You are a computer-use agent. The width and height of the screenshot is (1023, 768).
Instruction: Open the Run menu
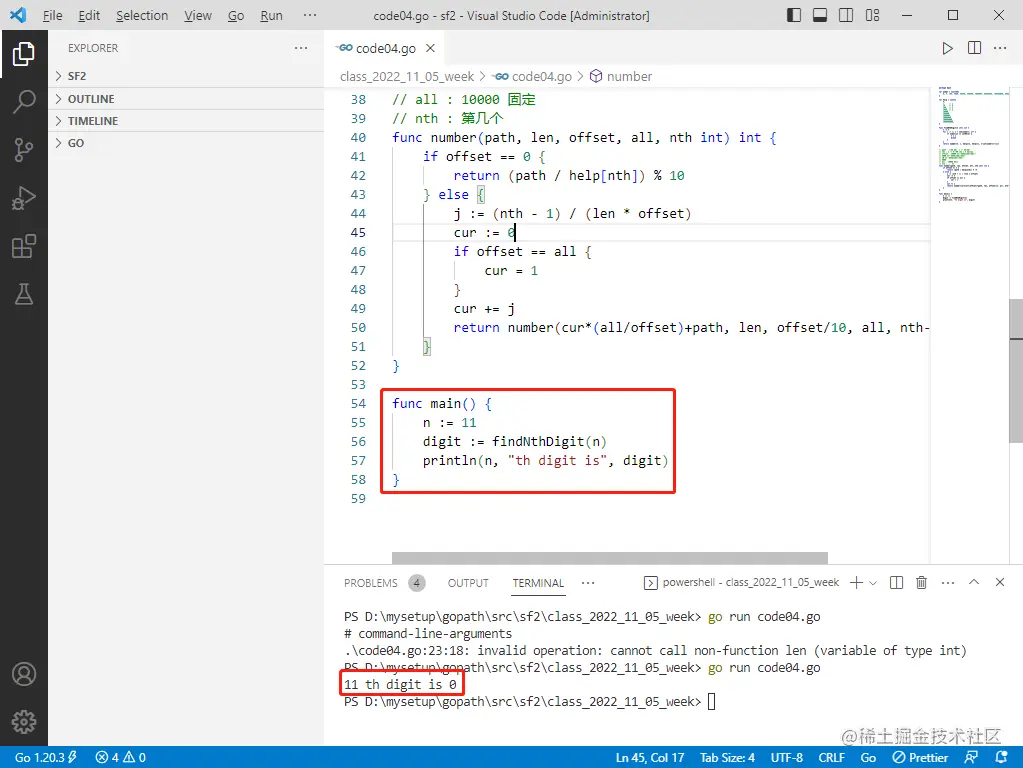click(271, 15)
